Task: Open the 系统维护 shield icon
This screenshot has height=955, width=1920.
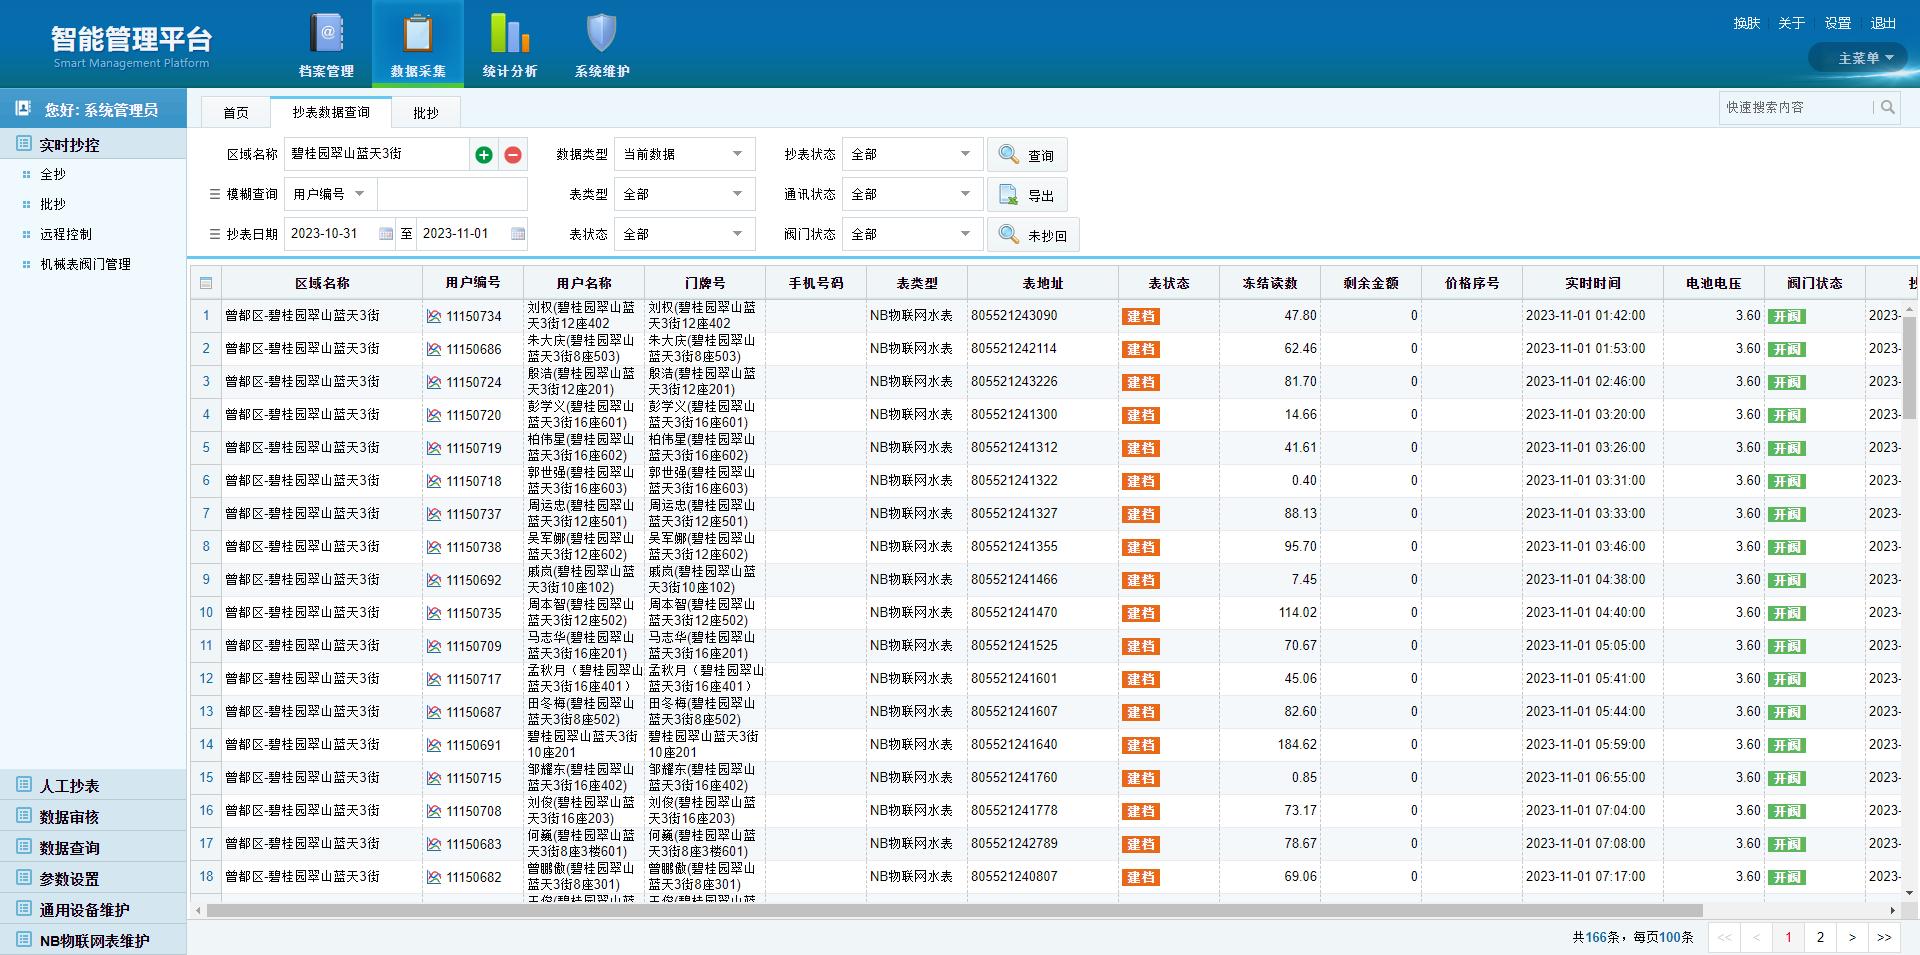Action: 601,34
